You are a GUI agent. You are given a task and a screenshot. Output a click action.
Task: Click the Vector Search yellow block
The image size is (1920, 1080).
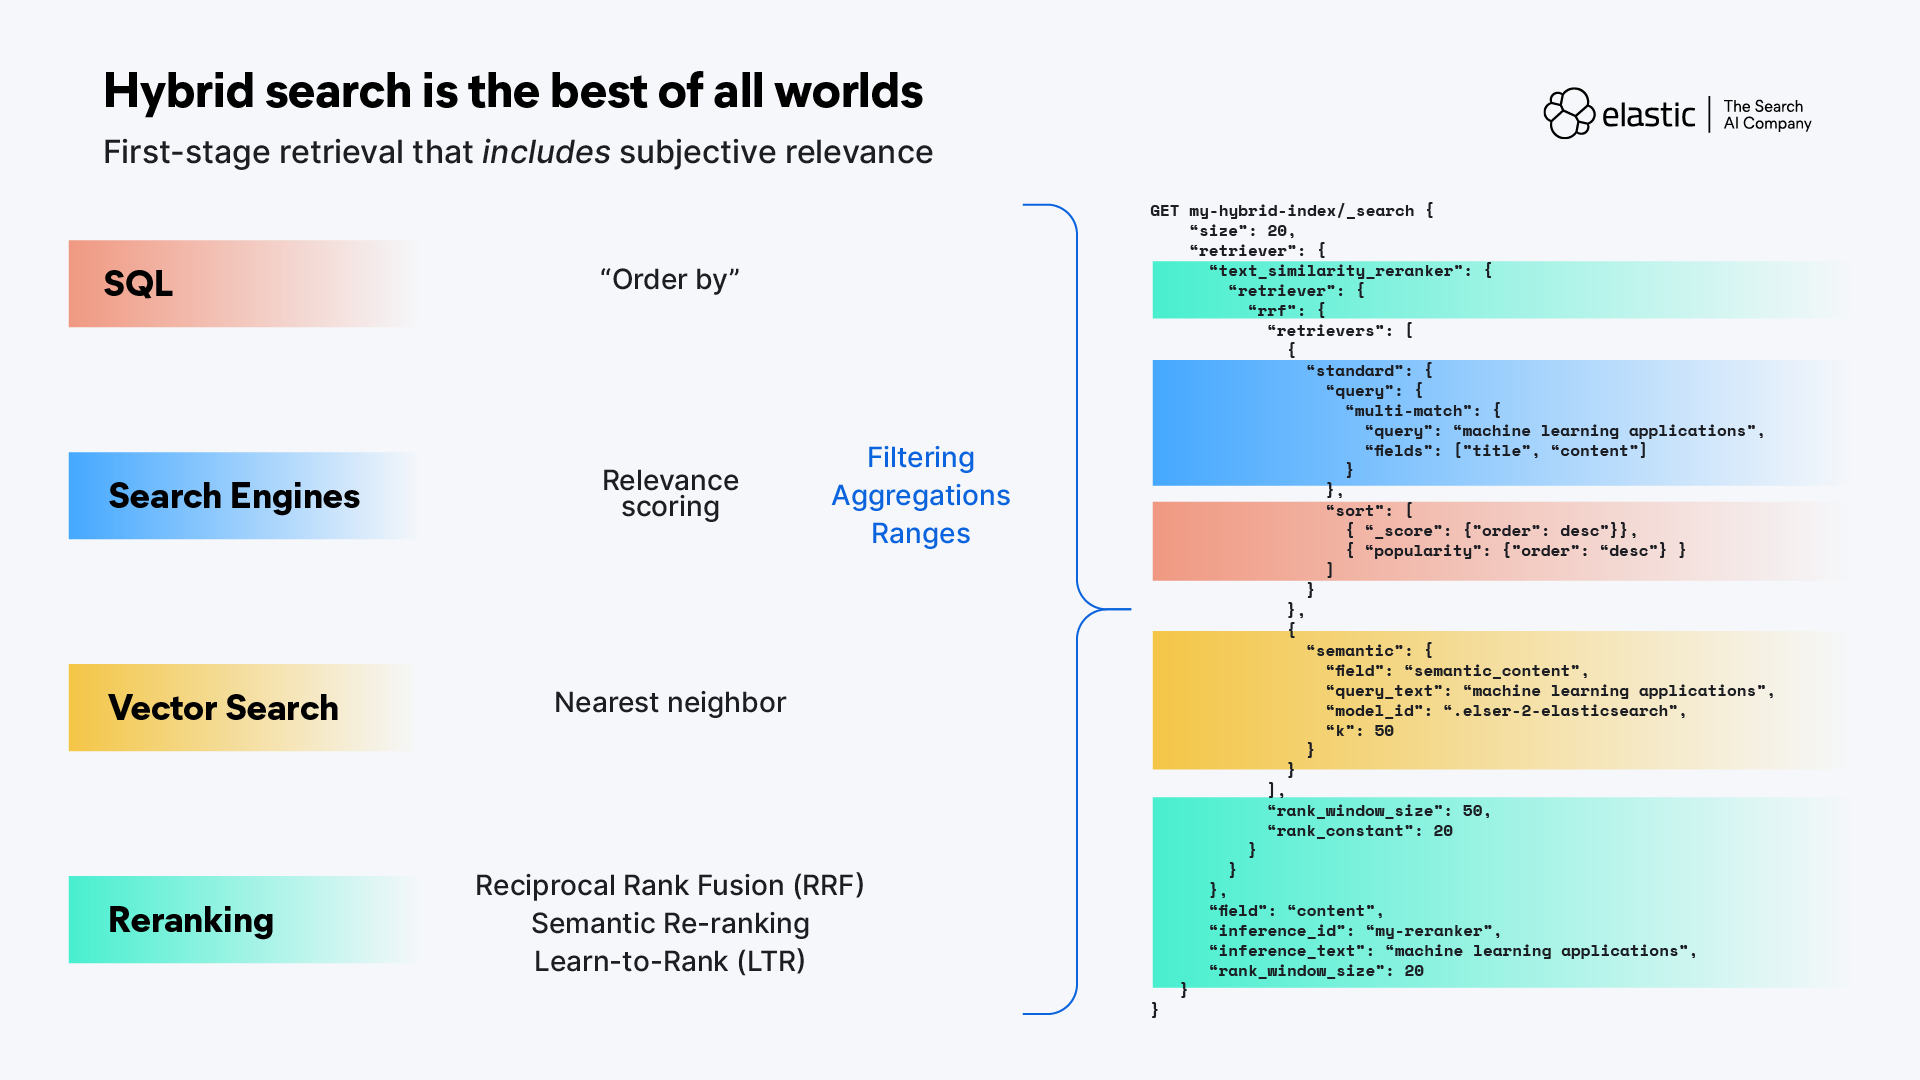click(x=240, y=708)
